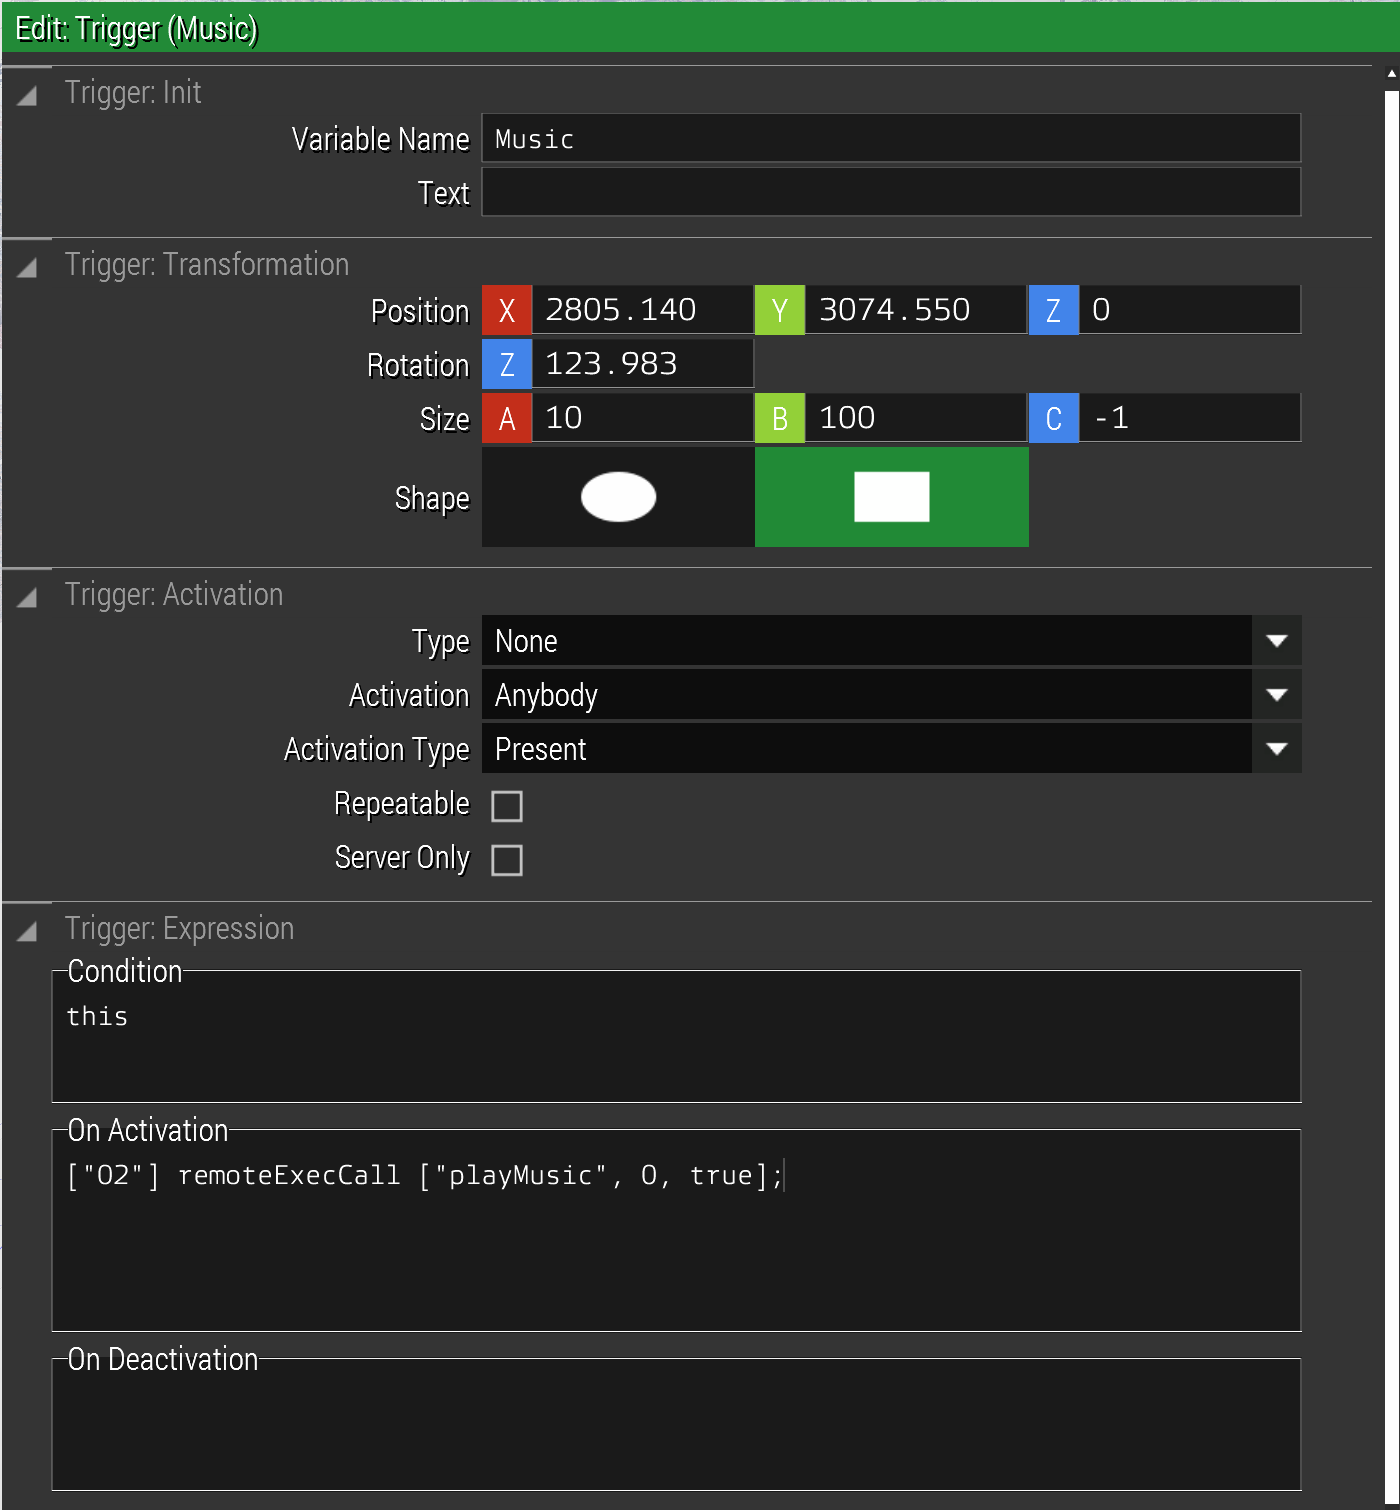Select the rectangle trigger shape
Viewport: 1400px width, 1510px height.
[892, 497]
